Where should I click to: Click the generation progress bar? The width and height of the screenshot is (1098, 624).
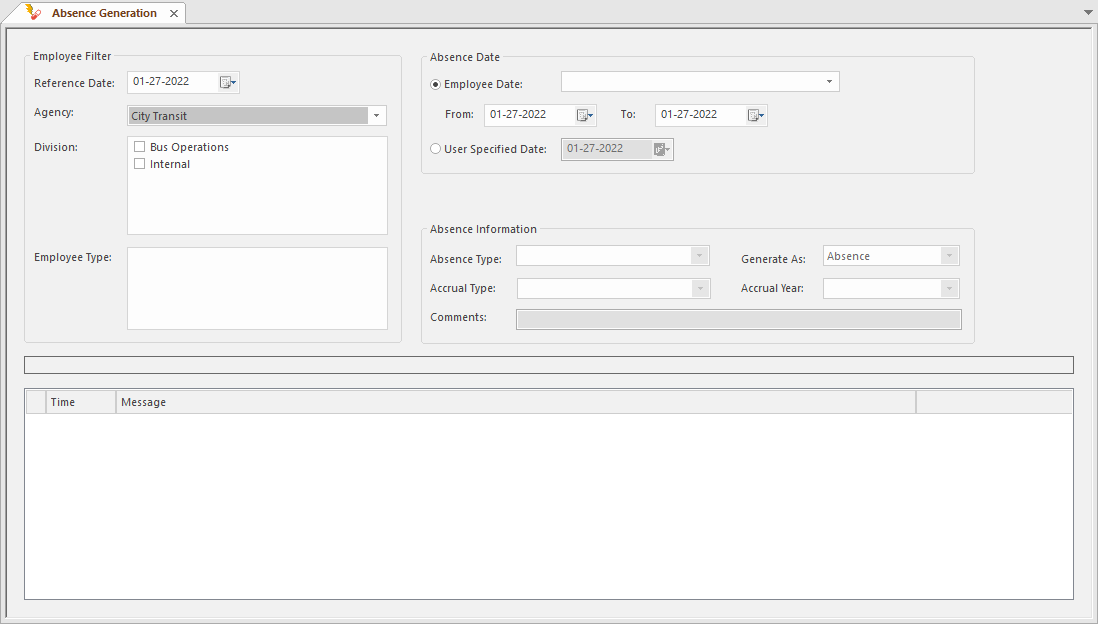[548, 365]
